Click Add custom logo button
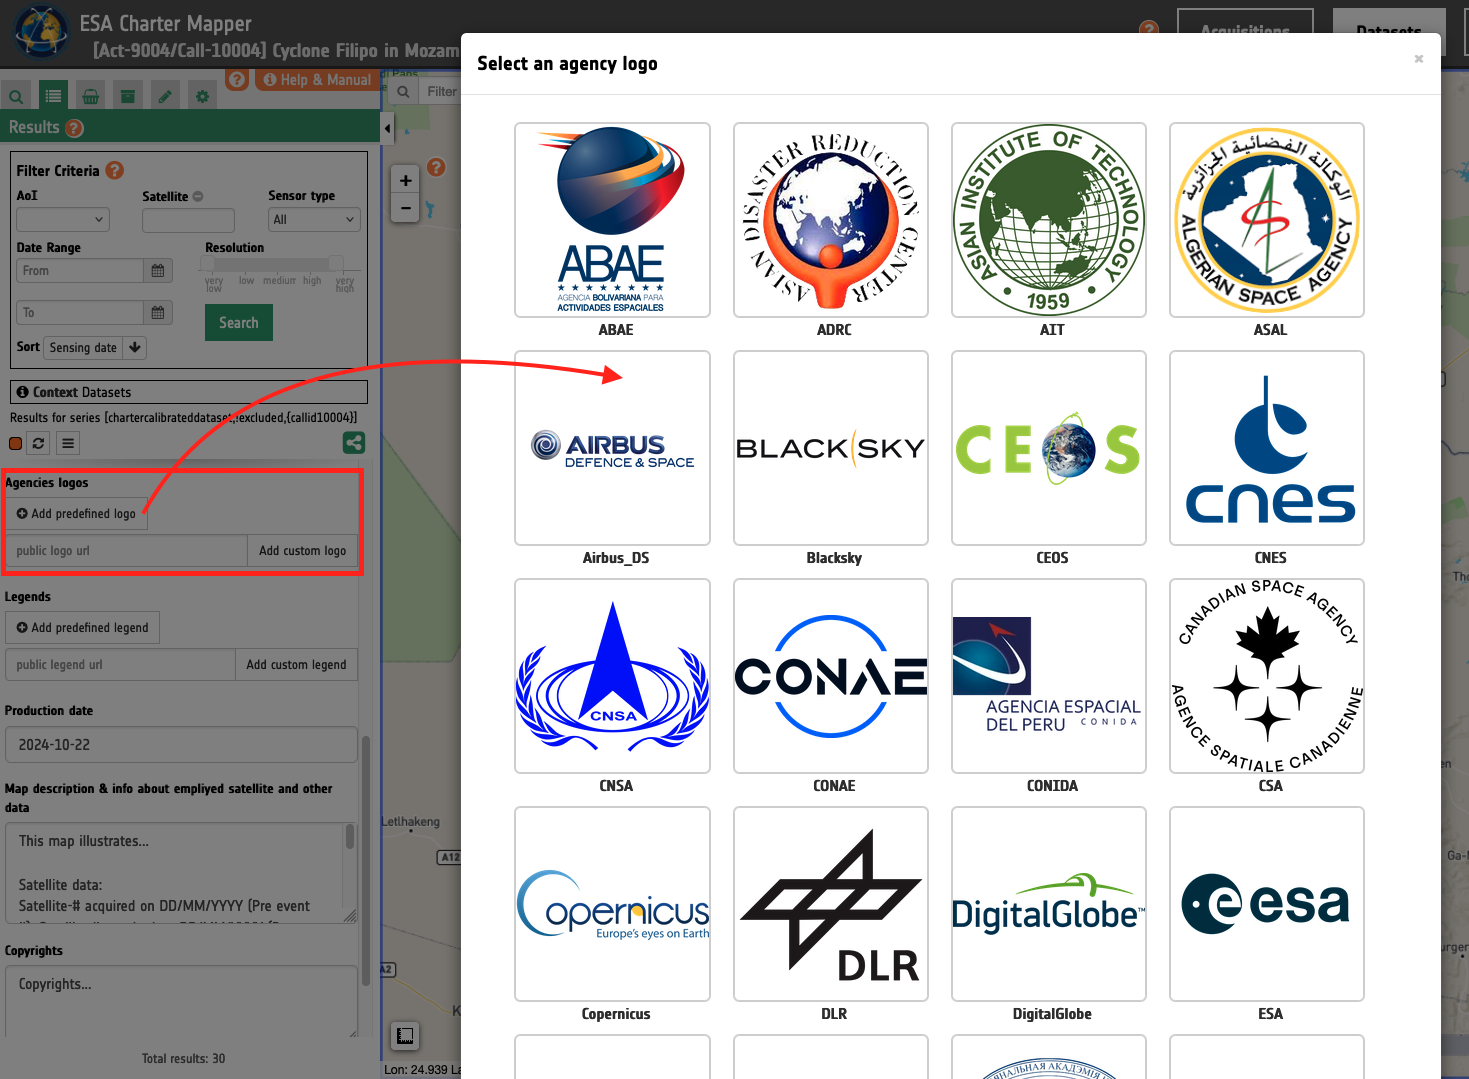 tap(302, 551)
